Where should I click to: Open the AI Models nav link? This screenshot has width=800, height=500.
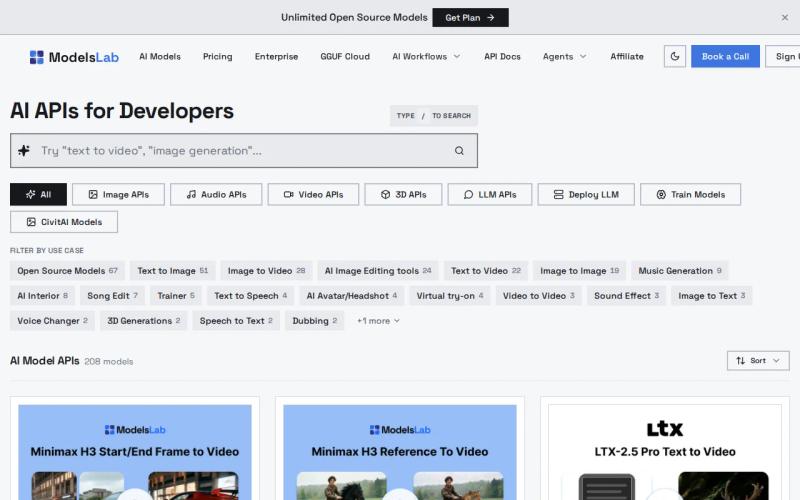pos(160,57)
